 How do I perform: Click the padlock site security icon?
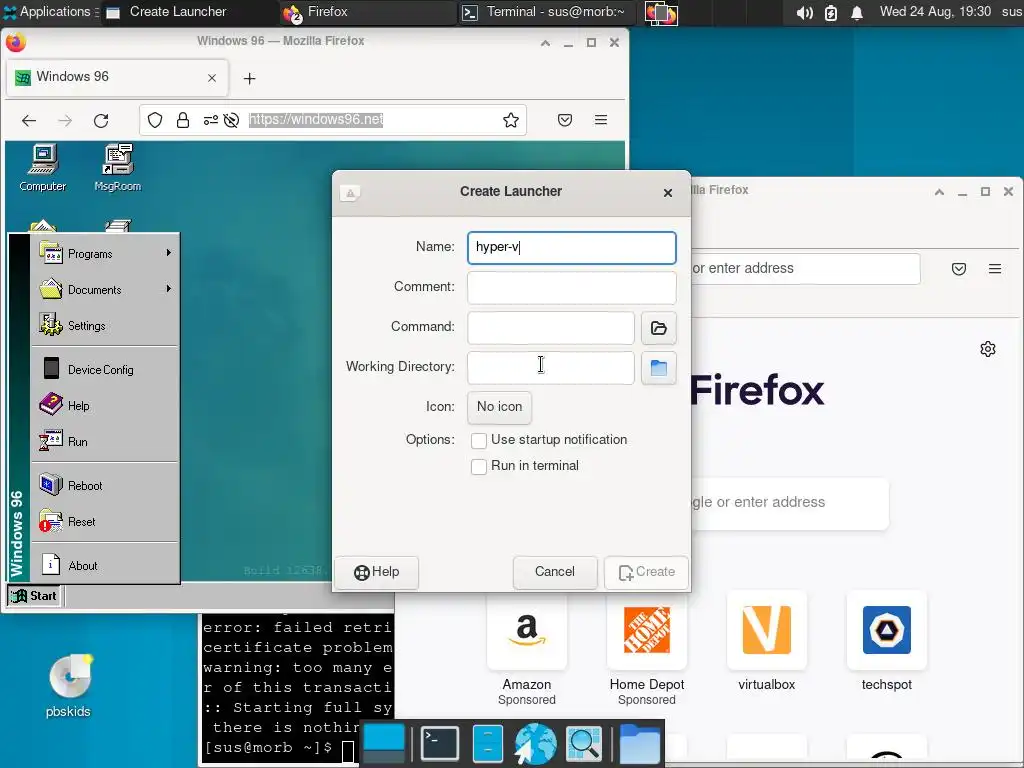click(x=183, y=120)
